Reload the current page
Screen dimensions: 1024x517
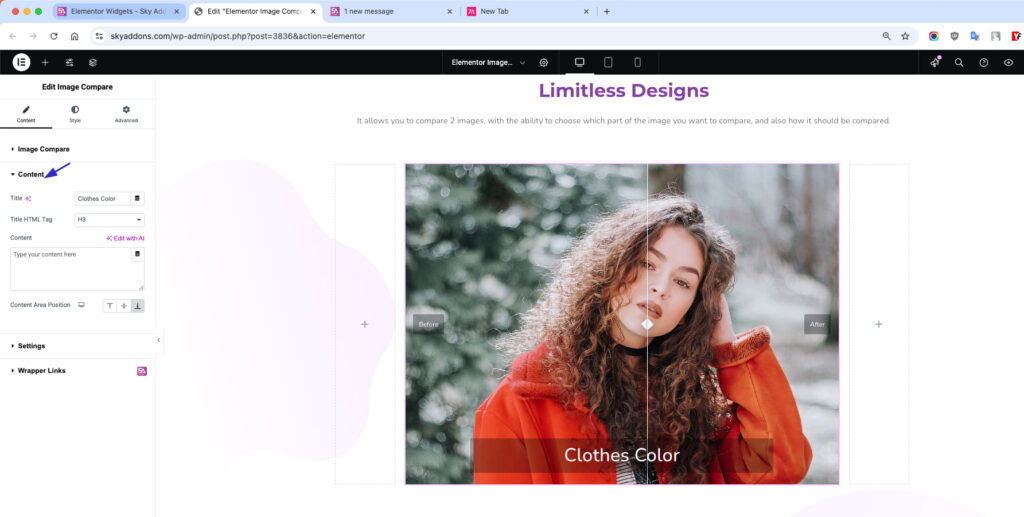[x=54, y=37]
